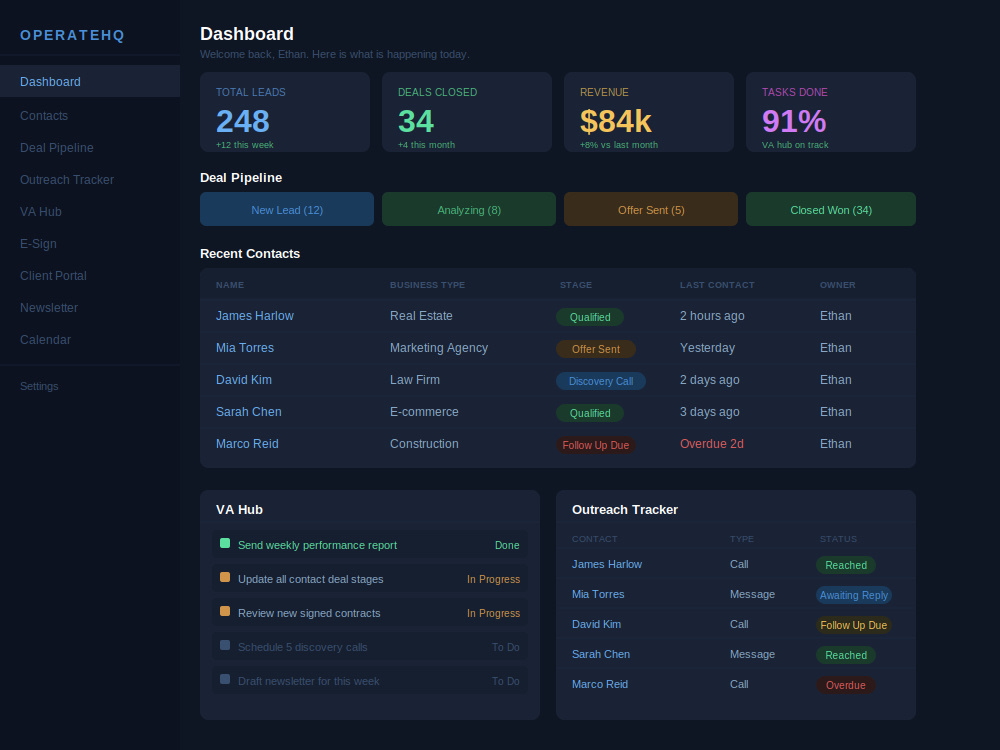The width and height of the screenshot is (1000, 750).
Task: Click the Marketing Agency business type cell
Action: [x=439, y=348]
